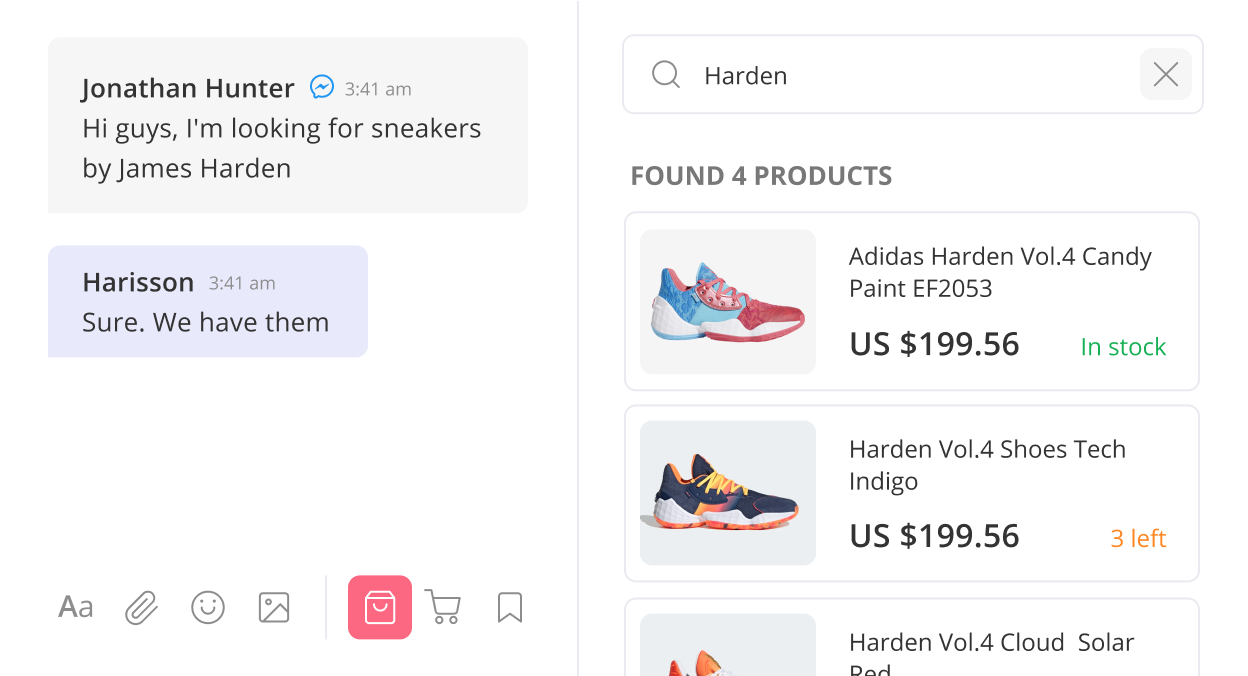Open Tech Indigo sneaker thumbnail

[x=728, y=493]
